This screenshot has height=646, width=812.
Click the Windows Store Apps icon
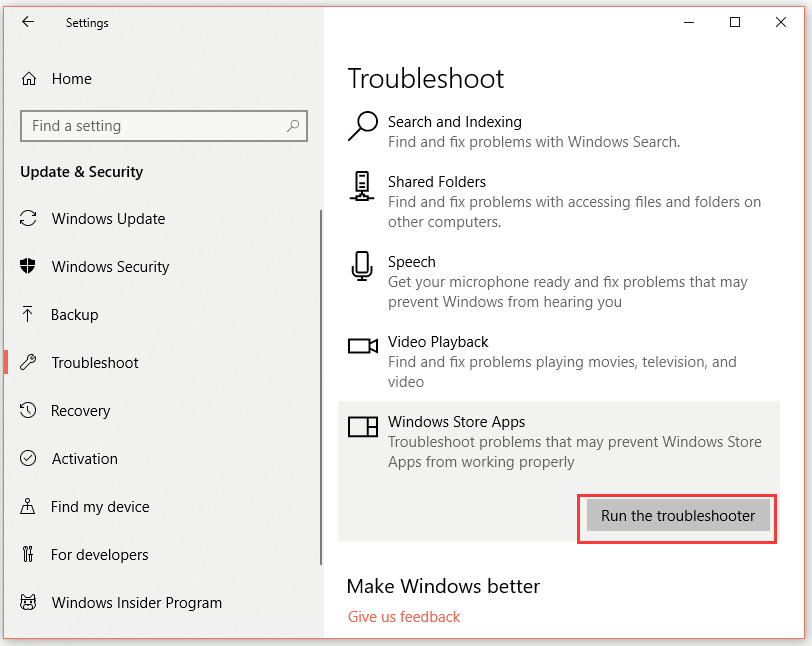362,426
